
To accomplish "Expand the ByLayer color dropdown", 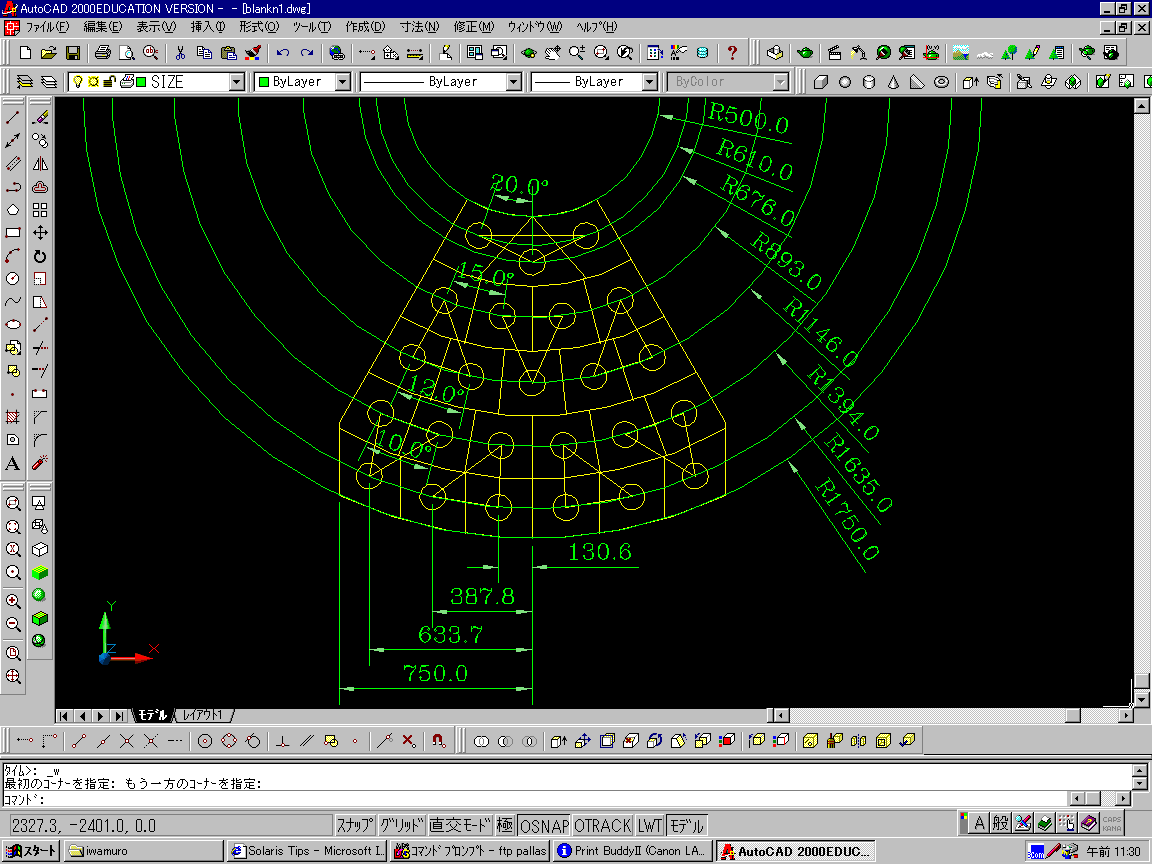I will (x=342, y=82).
